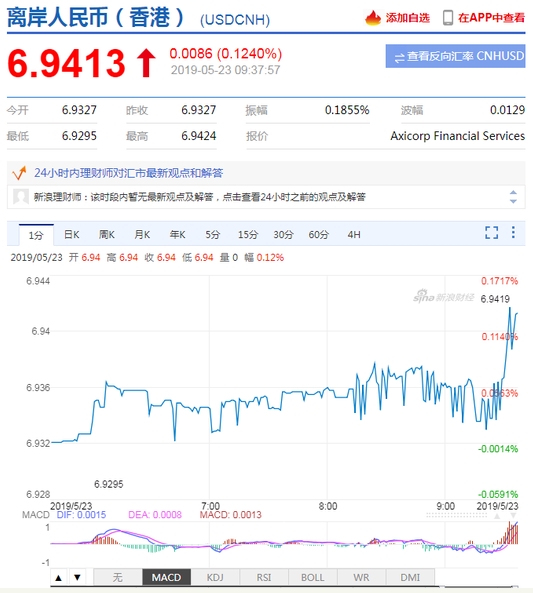Click the down triangle indicator button
Image resolution: width=533 pixels, height=593 pixels.
[x=77, y=577]
